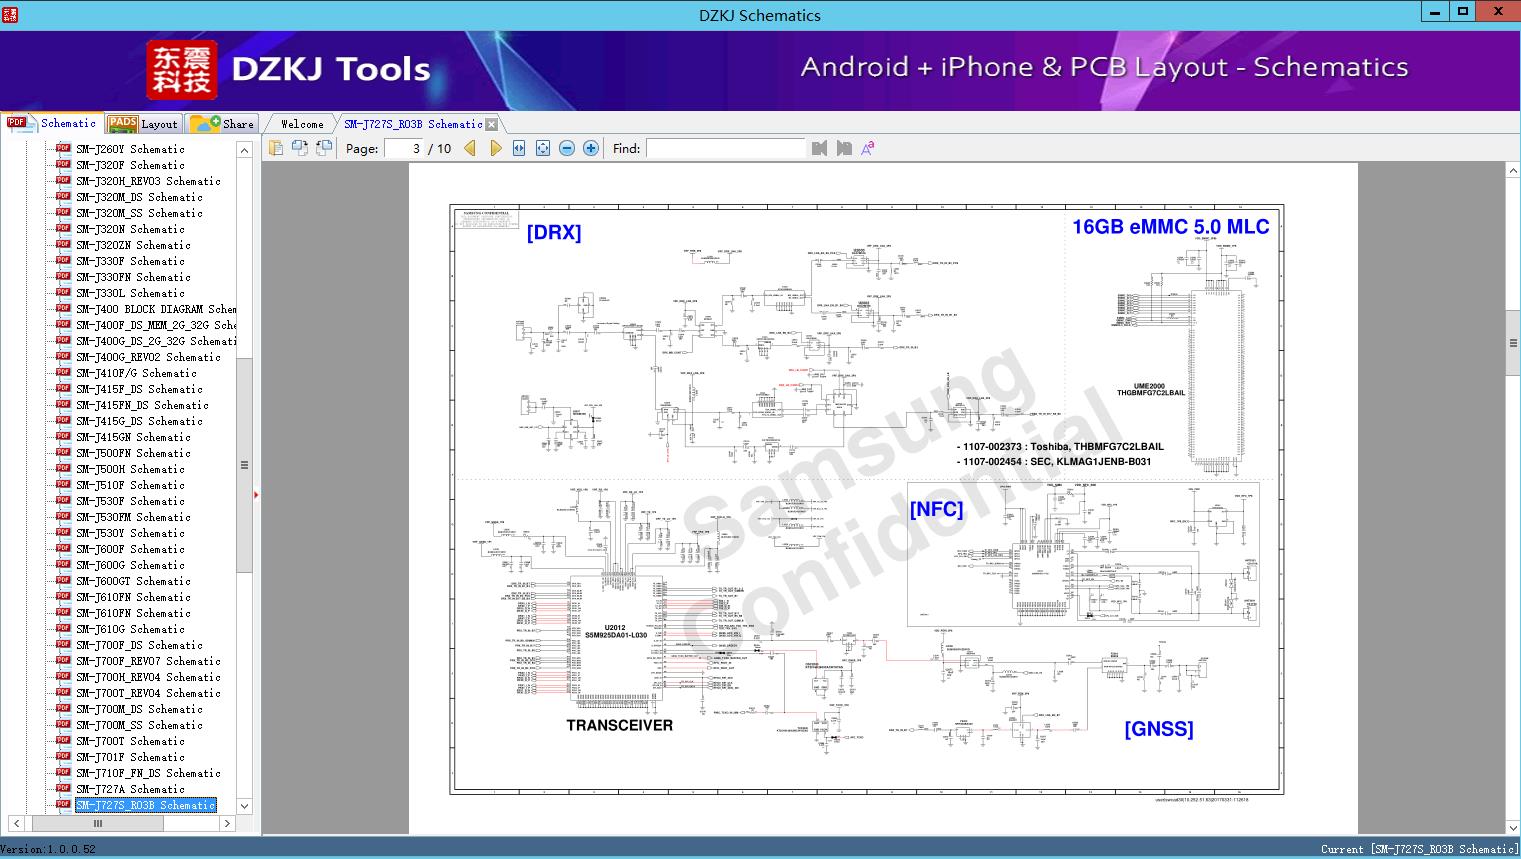
Task: Collapse the left panel with the red splitter arrow
Action: [257, 494]
